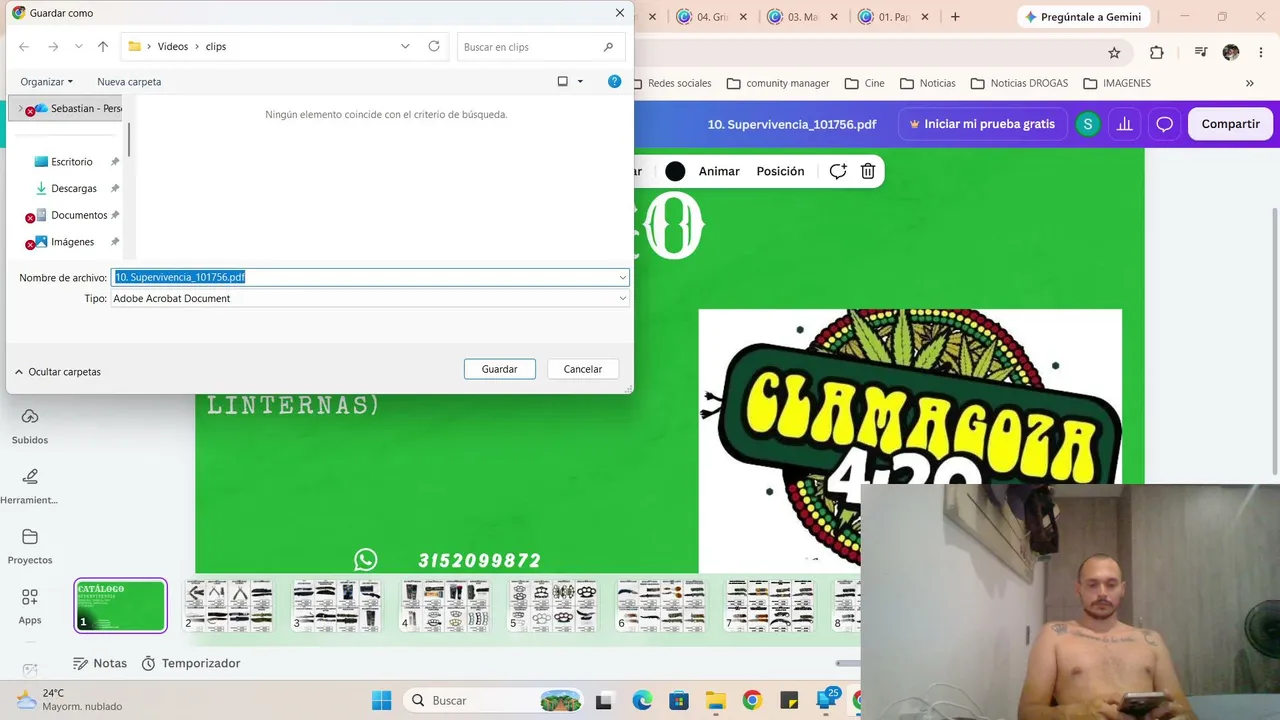This screenshot has height=720, width=1280.
Task: Open Canva comments speech bubble icon
Action: point(1164,124)
